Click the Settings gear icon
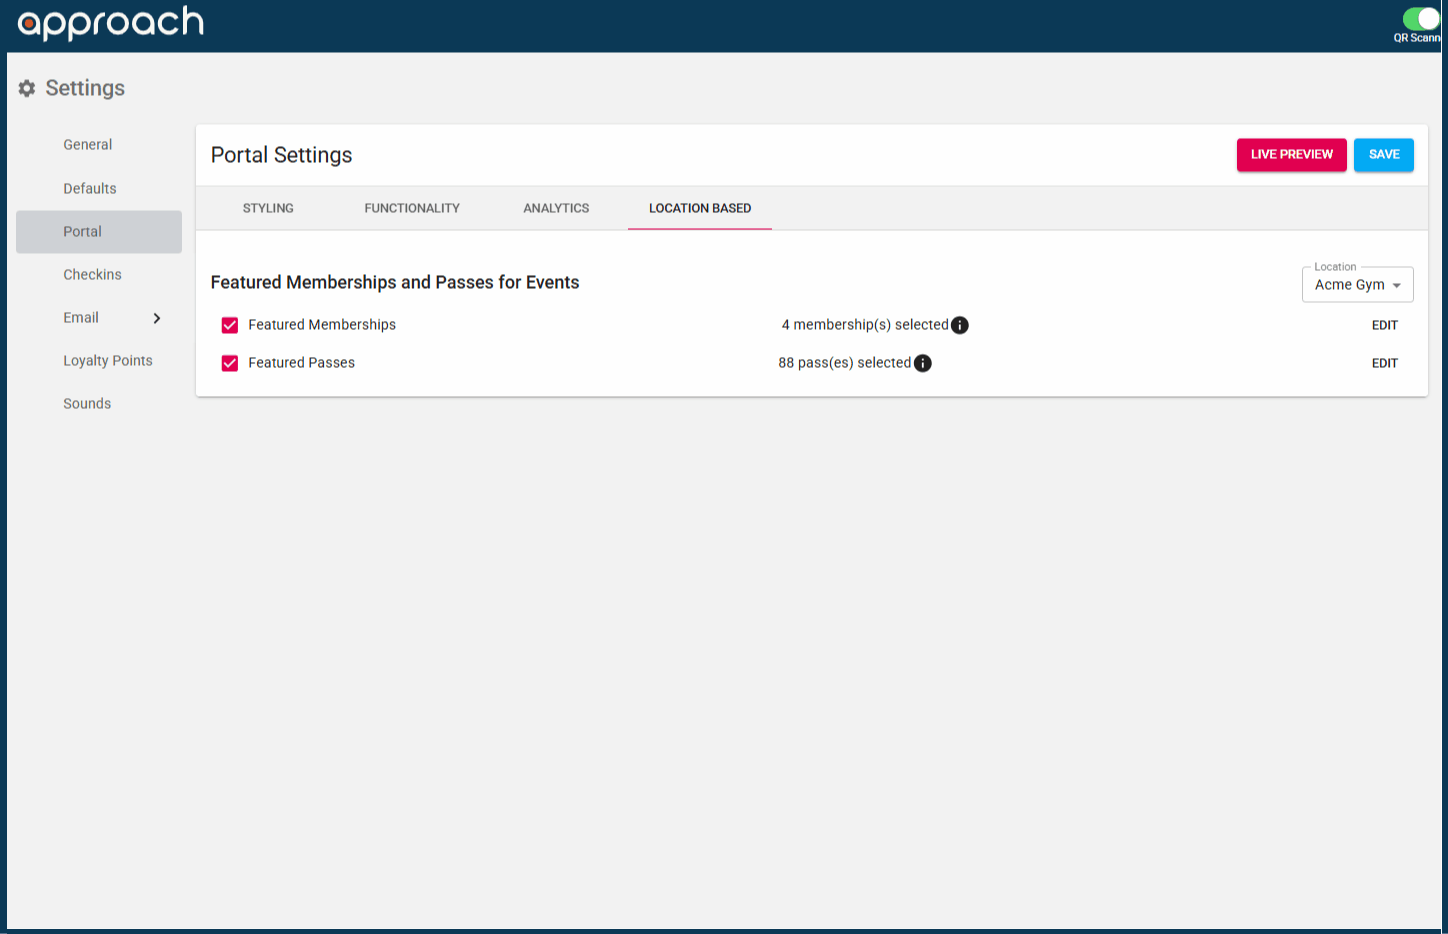Viewport: 1448px width, 934px height. (x=27, y=88)
